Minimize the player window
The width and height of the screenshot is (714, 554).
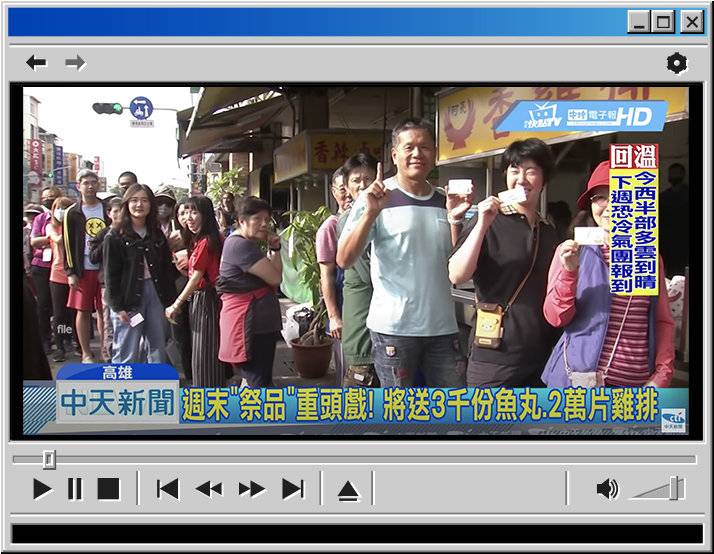click(639, 22)
